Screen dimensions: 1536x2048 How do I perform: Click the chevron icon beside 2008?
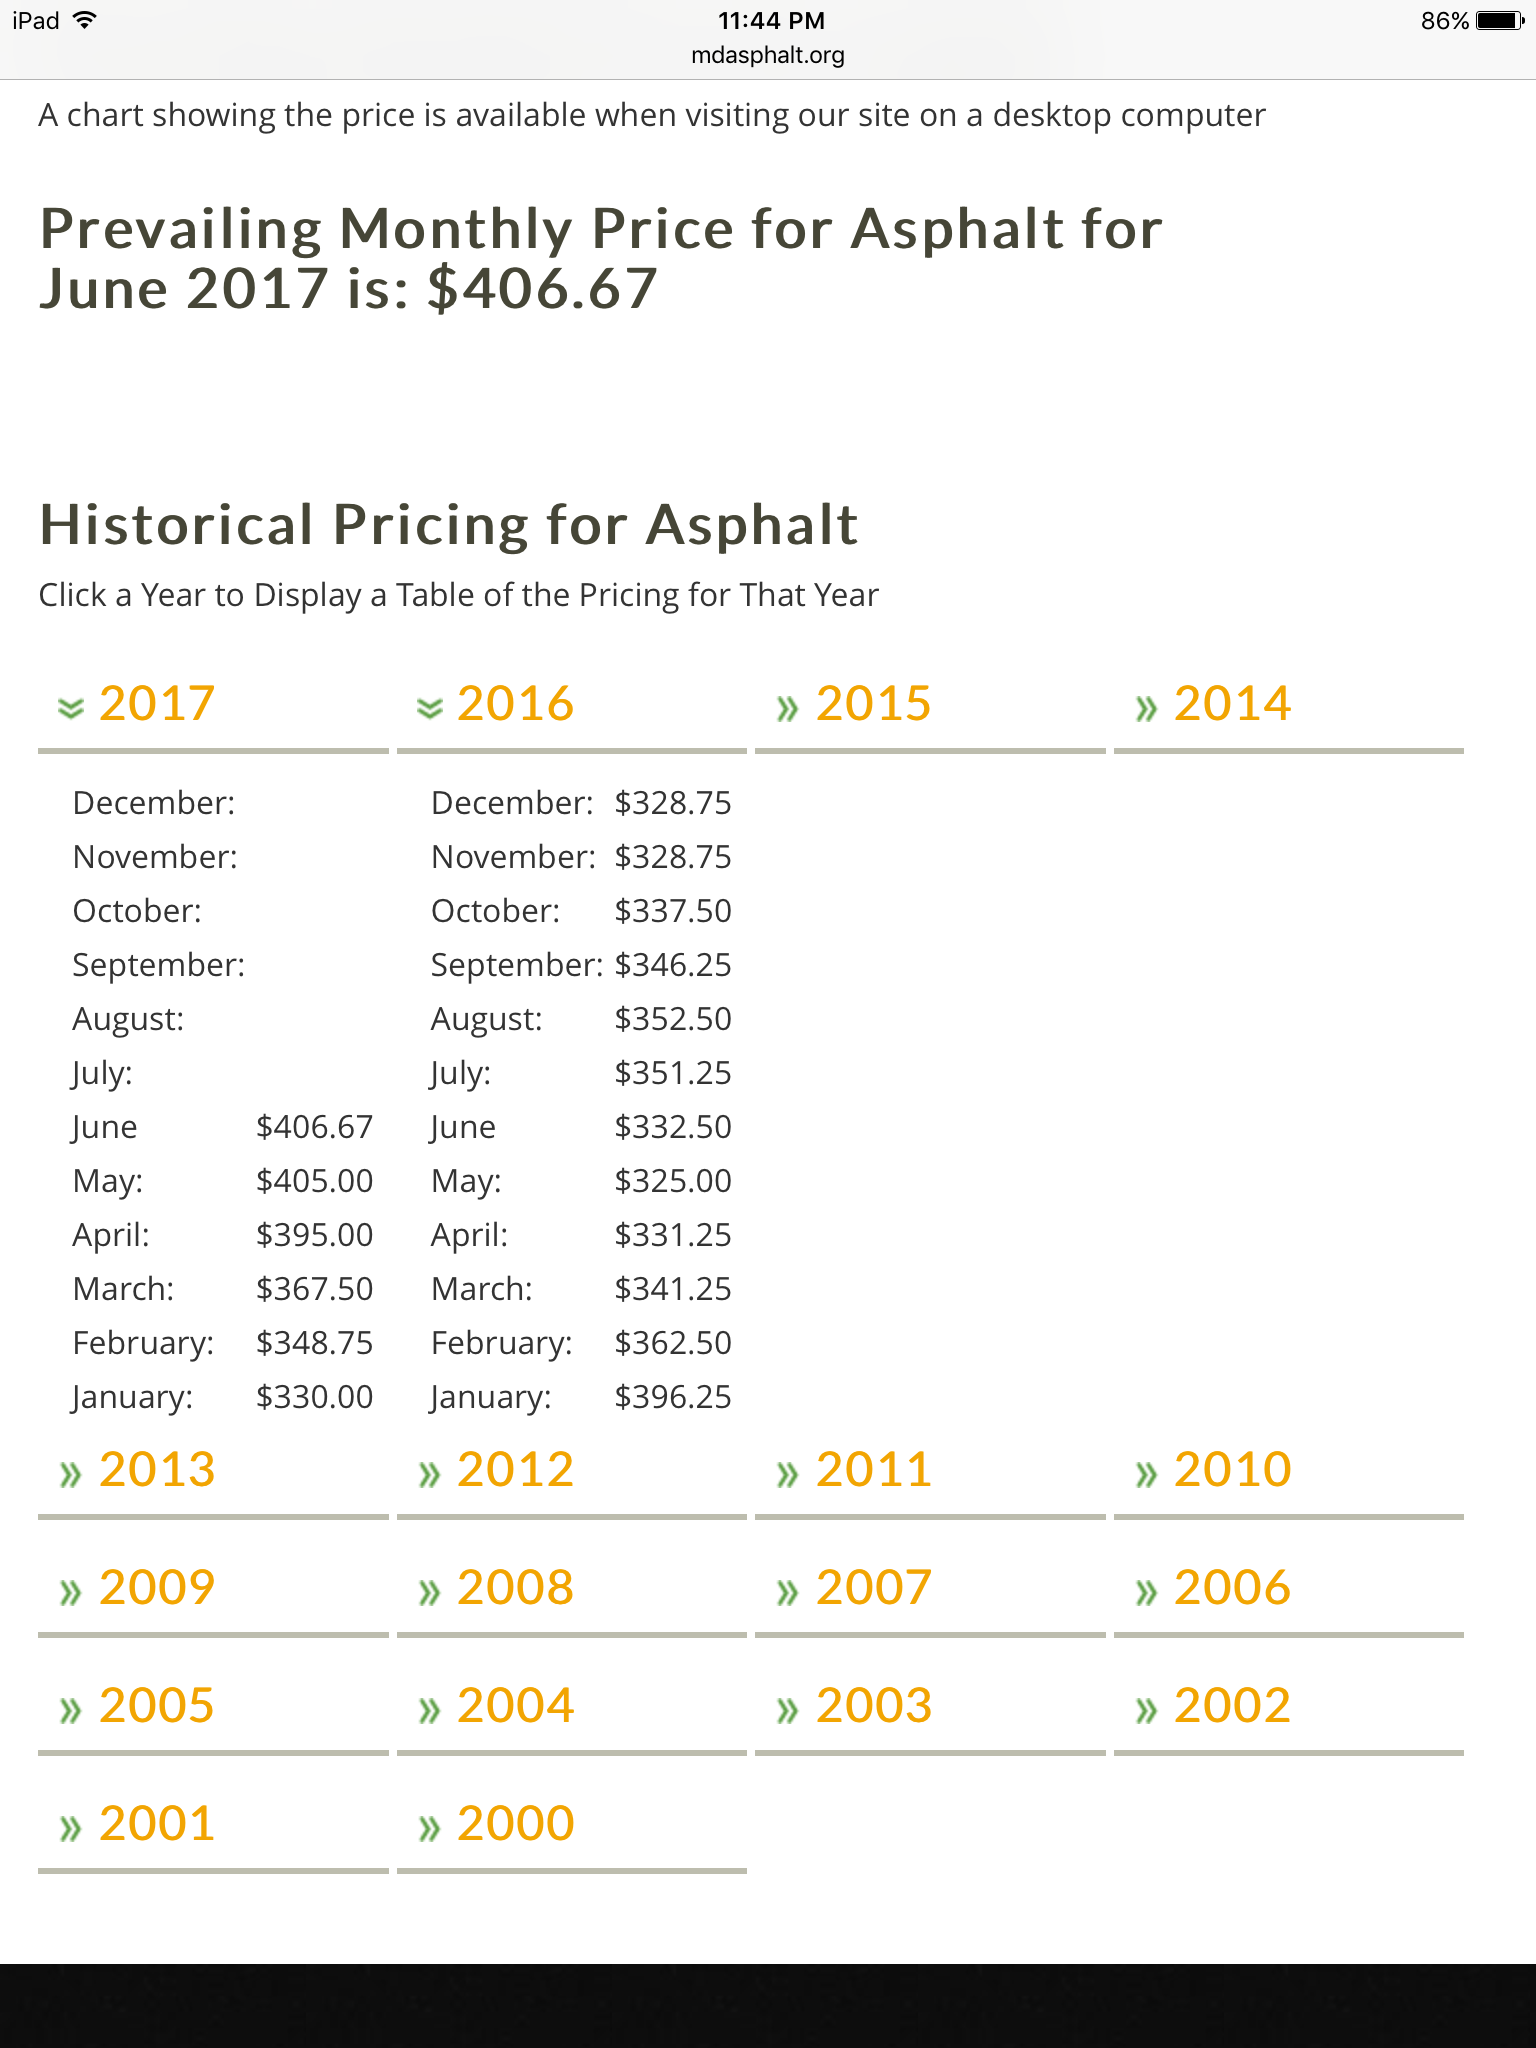click(429, 1593)
